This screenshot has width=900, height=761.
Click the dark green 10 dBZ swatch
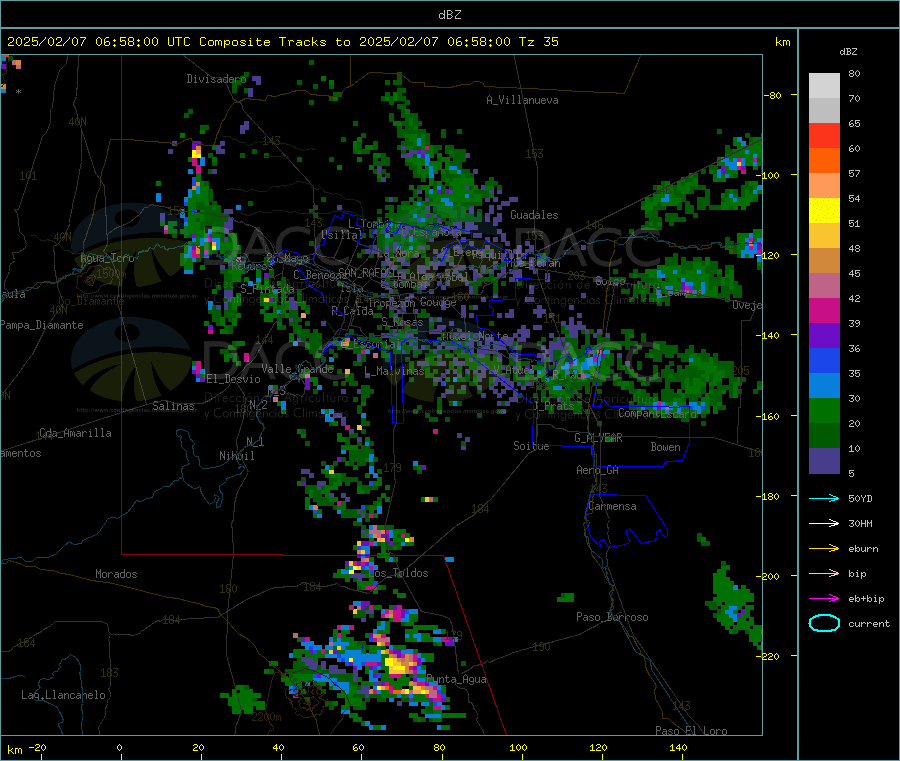(x=824, y=436)
